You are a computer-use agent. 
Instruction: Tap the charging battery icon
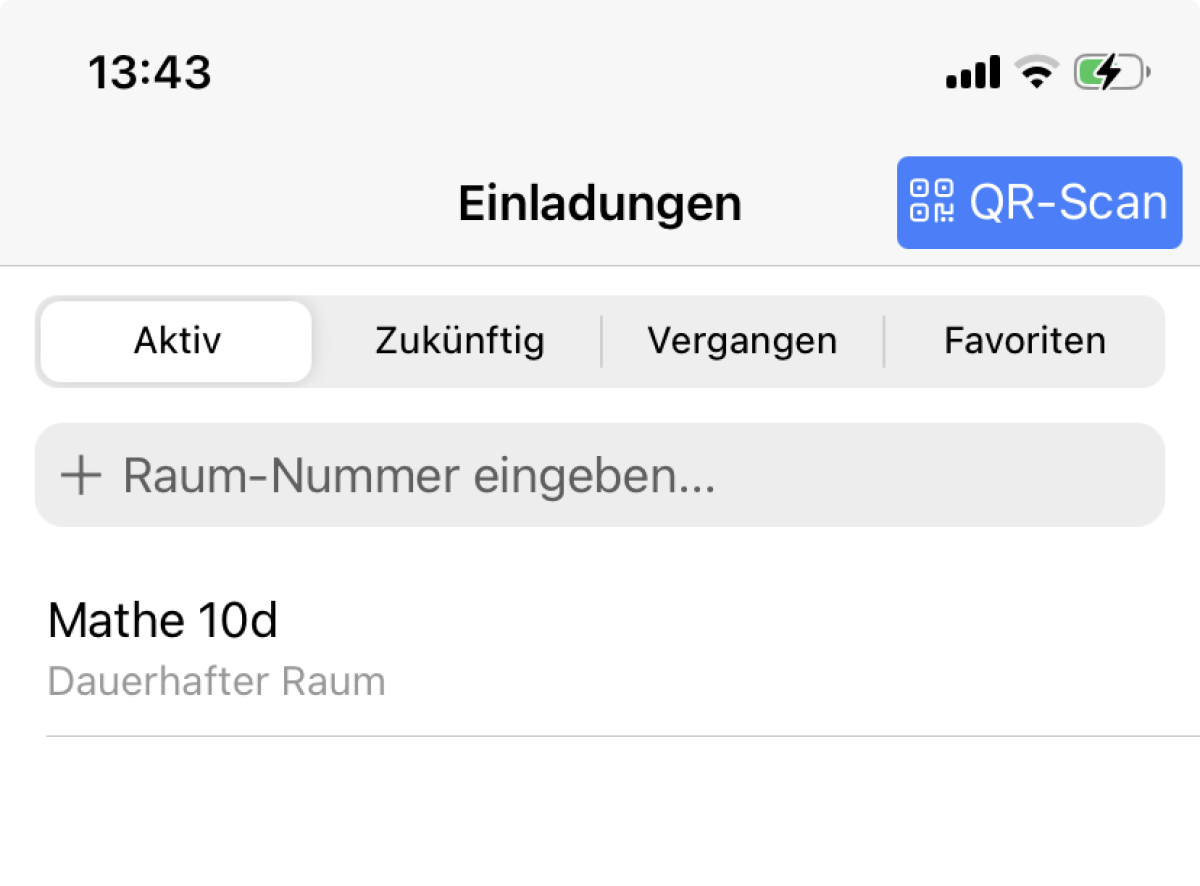[1110, 72]
